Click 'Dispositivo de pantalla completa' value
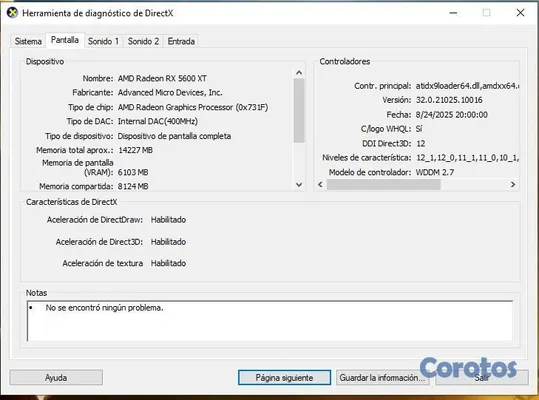 tap(174, 136)
